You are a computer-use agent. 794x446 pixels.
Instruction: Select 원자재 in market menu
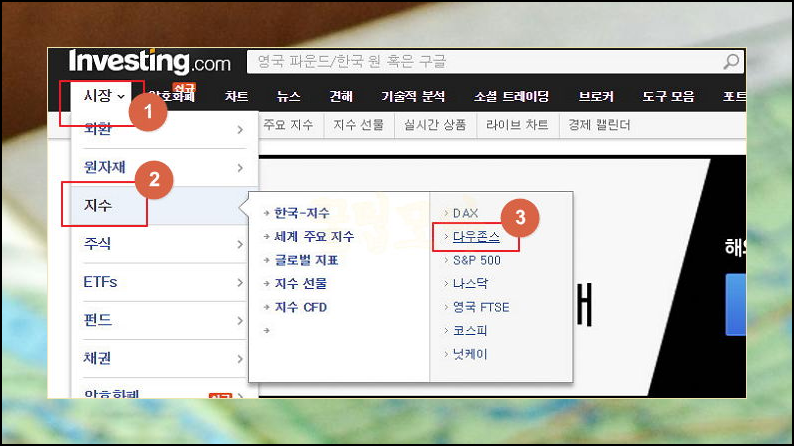[104, 167]
